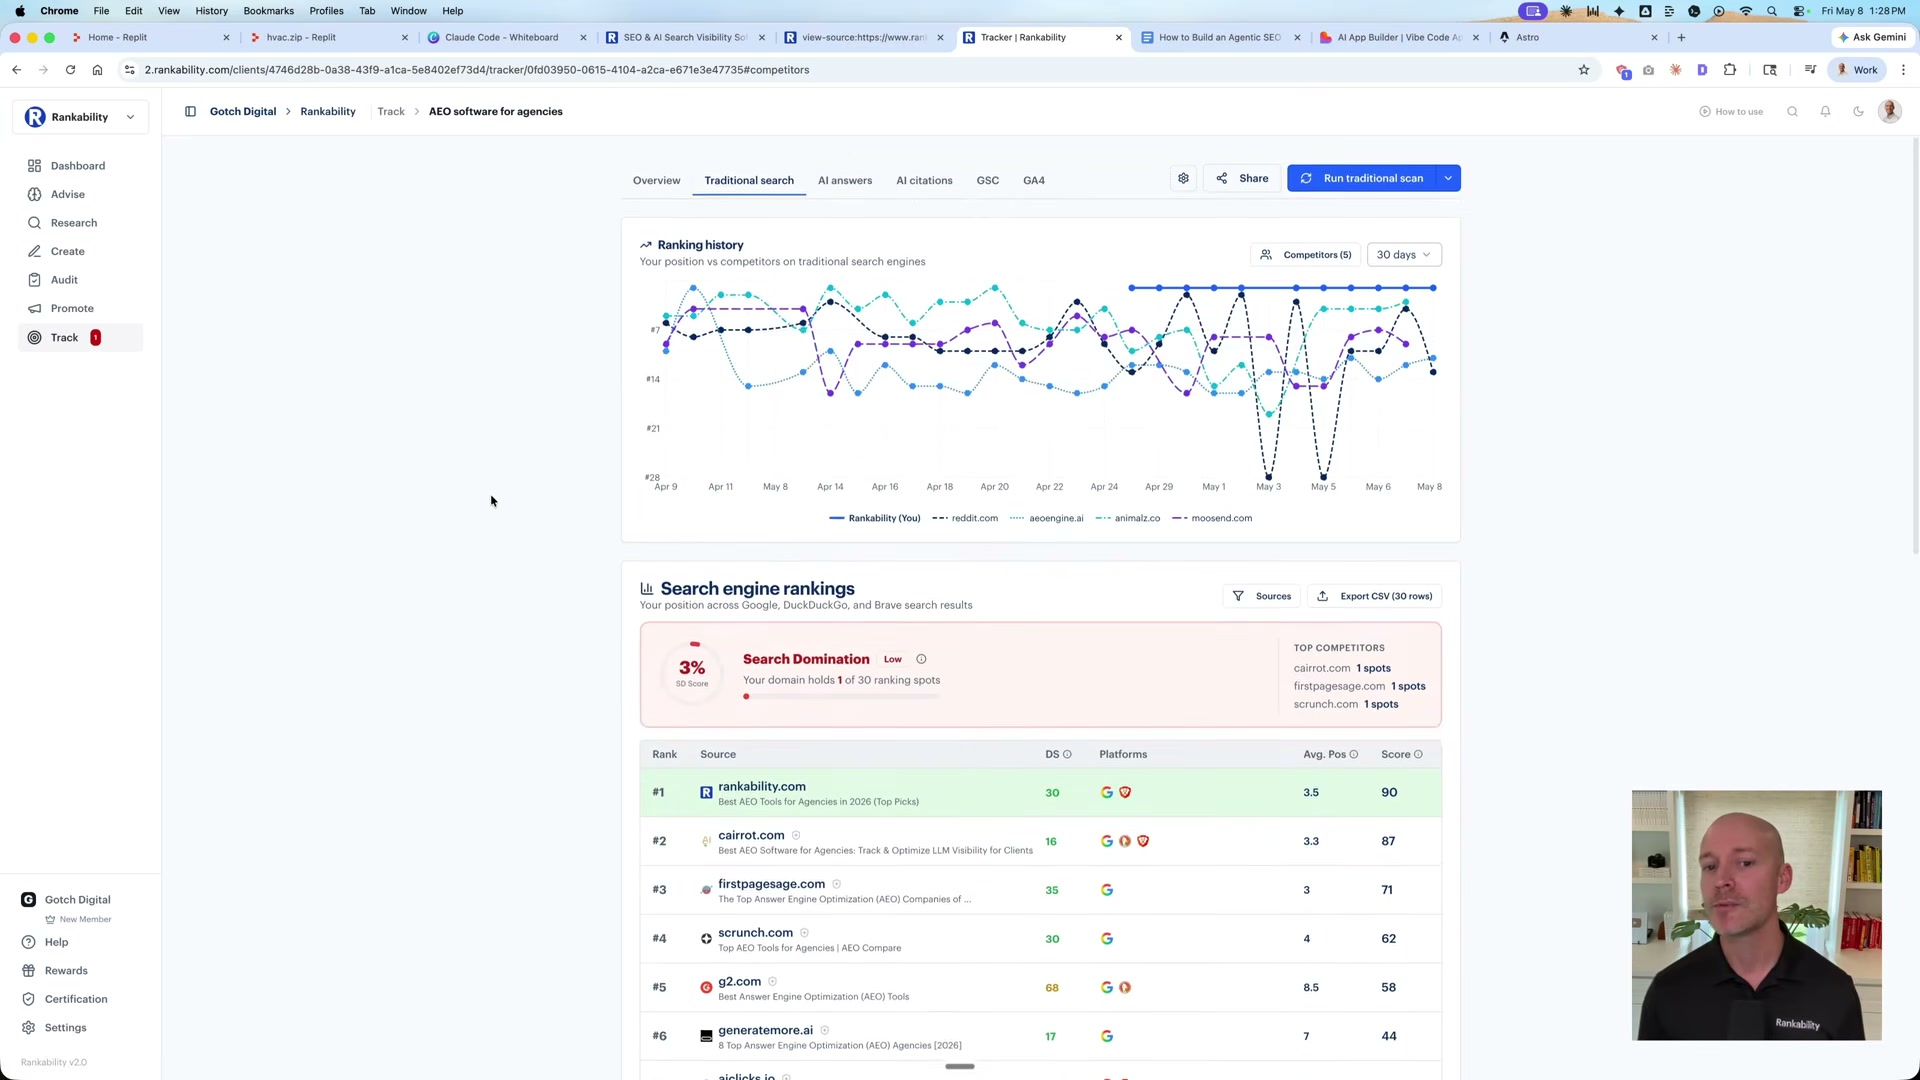Reload the page in Chrome
Screen dimensions: 1920x1080
pos(70,70)
